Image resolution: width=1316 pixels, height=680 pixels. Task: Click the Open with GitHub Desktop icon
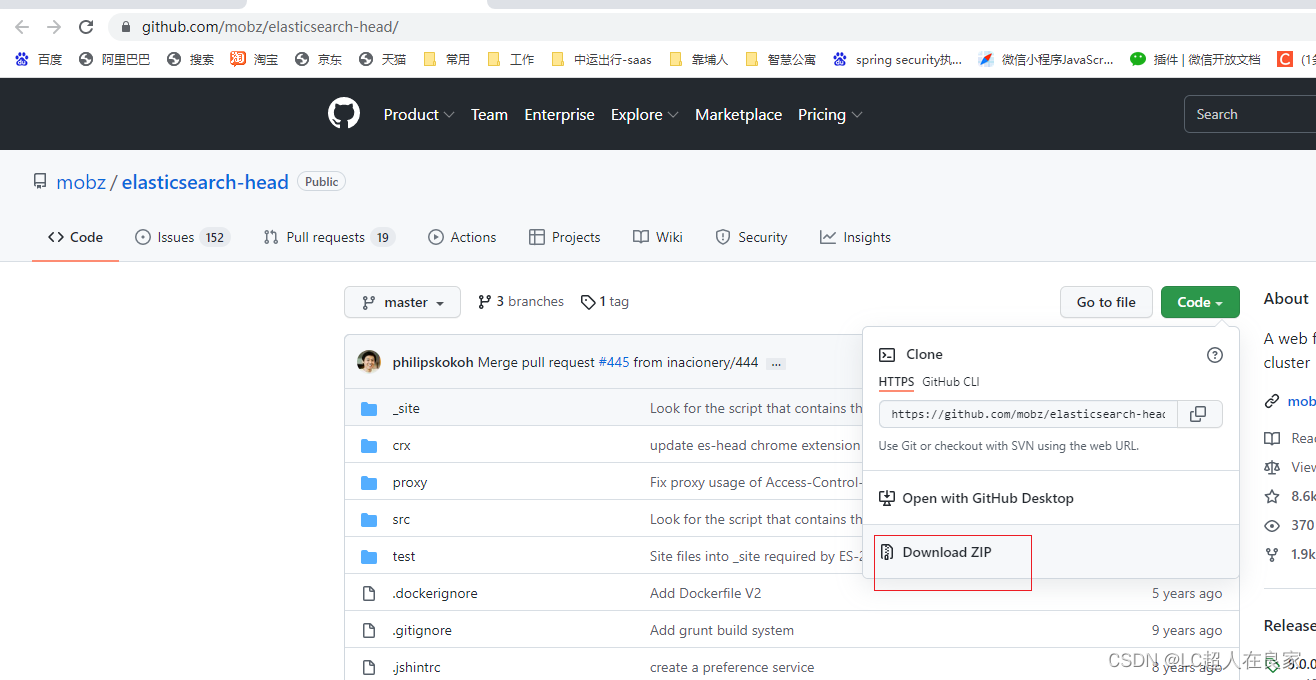click(886, 498)
